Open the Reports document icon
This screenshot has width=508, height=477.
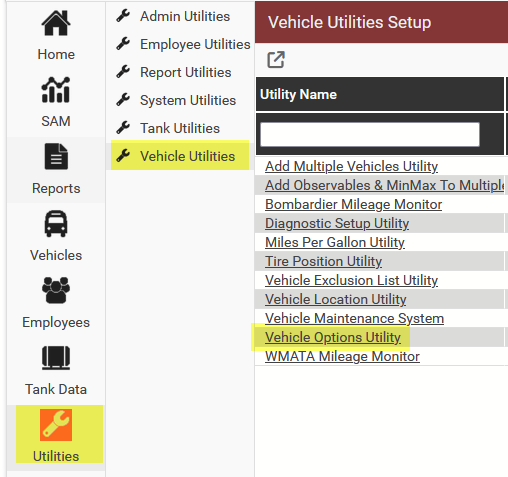[x=56, y=156]
